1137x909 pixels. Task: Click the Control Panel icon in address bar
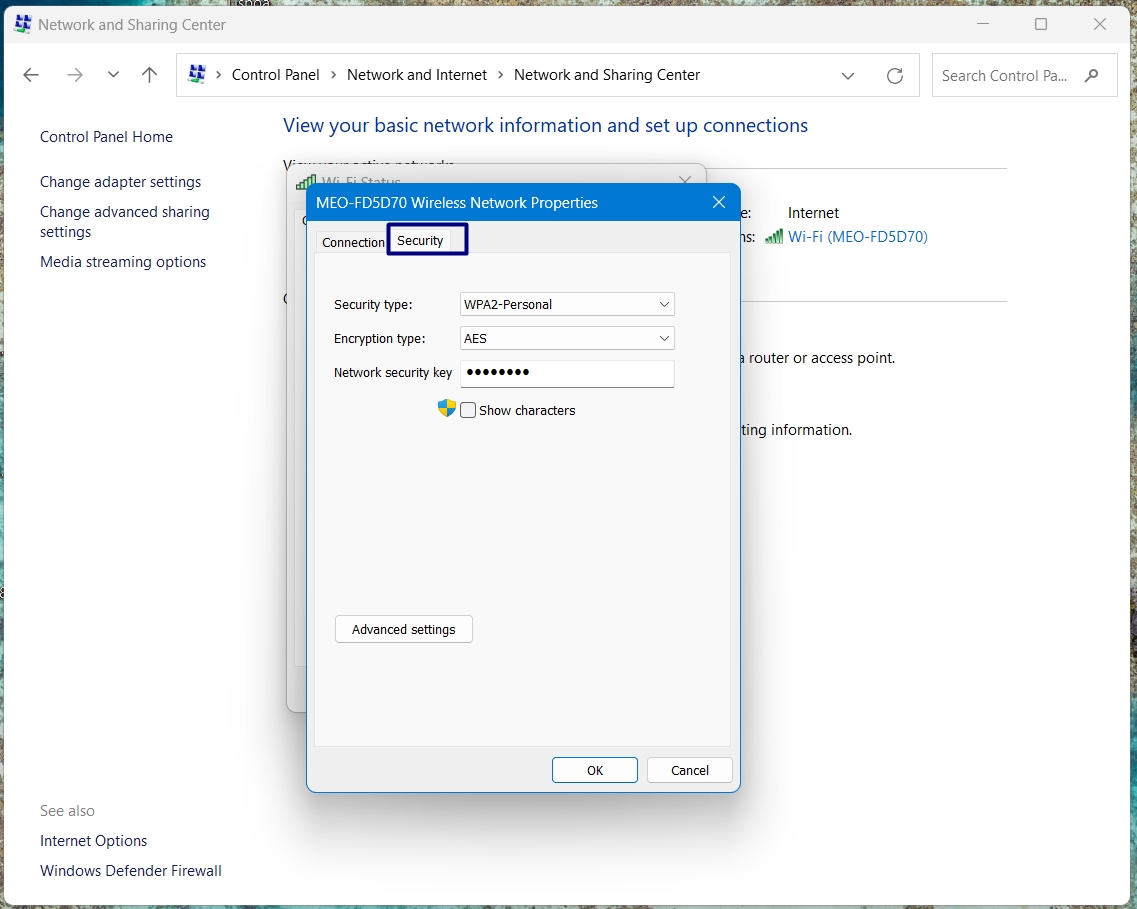(197, 74)
